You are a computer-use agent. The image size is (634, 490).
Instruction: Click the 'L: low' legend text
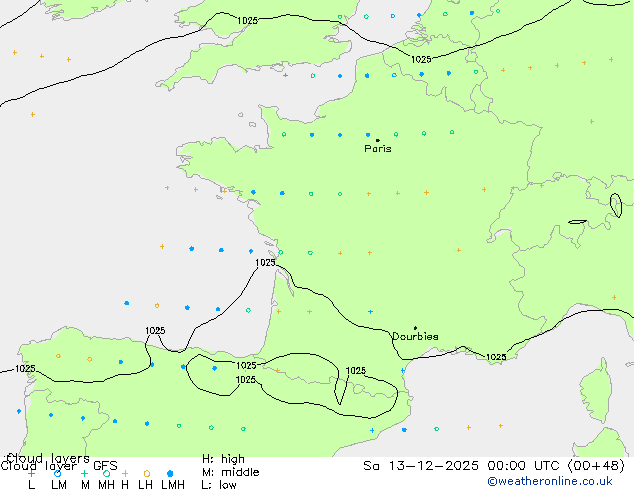pyautogui.click(x=219, y=485)
